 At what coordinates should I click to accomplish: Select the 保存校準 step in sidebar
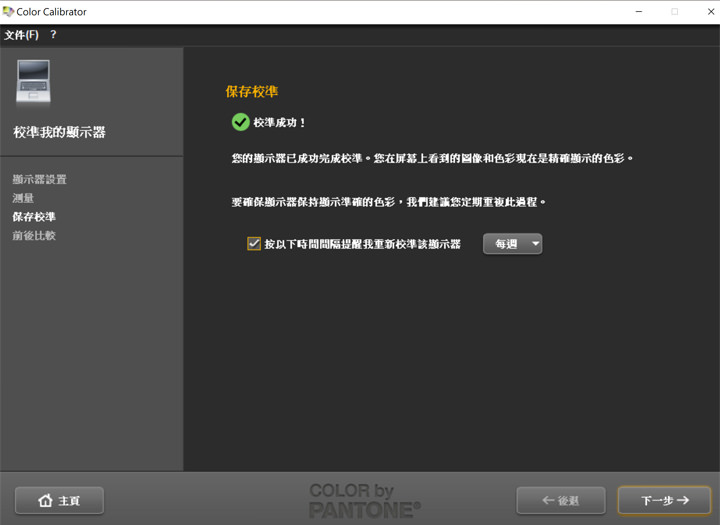[34, 217]
